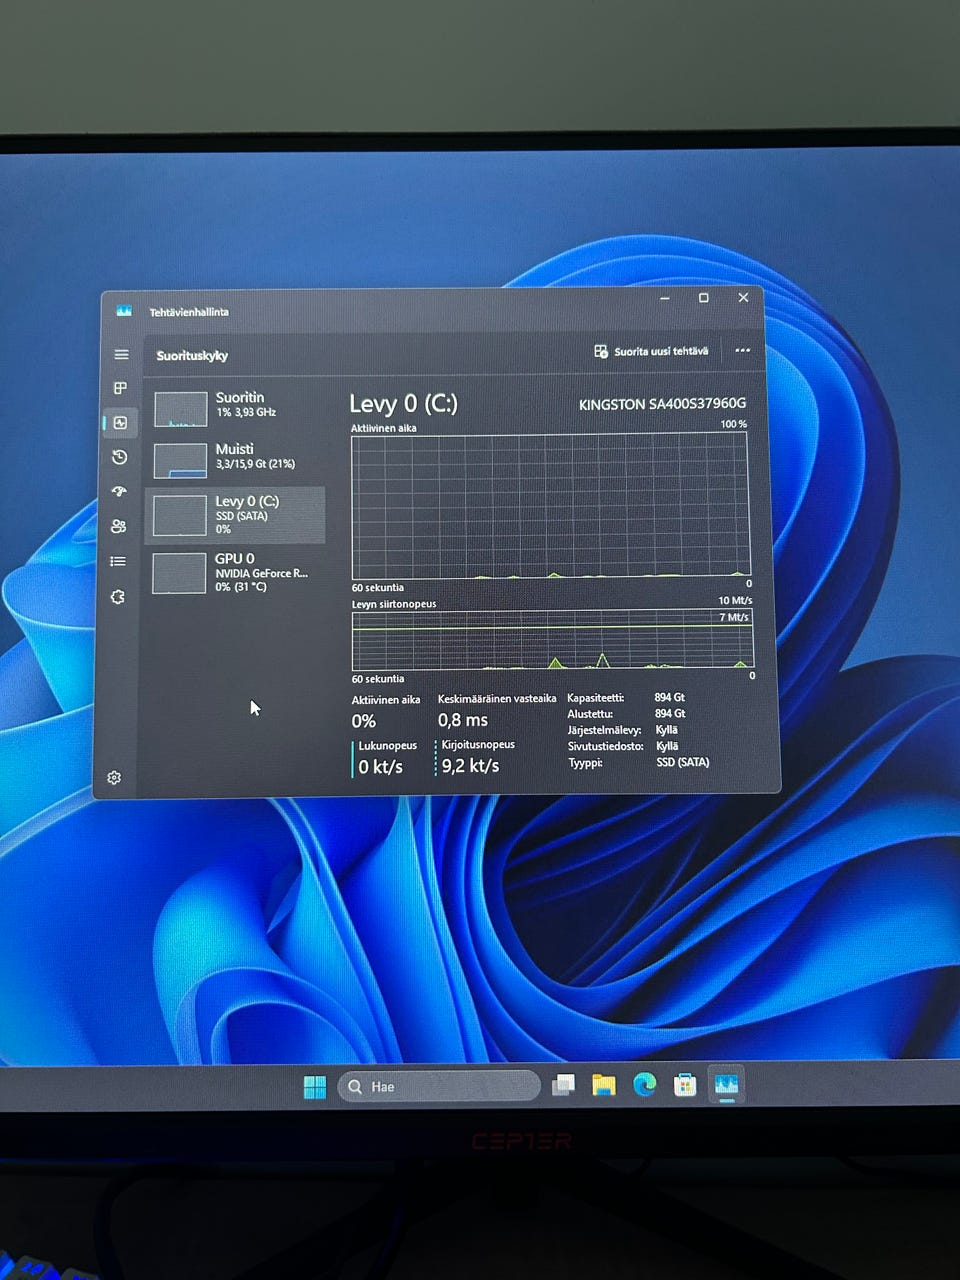
Task: Click the Suoritin mini graph thumbnail
Action: (x=181, y=409)
